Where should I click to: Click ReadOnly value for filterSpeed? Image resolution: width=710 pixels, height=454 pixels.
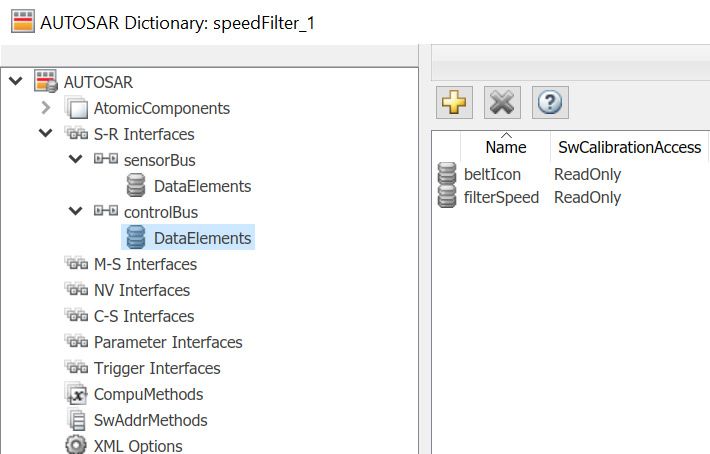pos(587,197)
